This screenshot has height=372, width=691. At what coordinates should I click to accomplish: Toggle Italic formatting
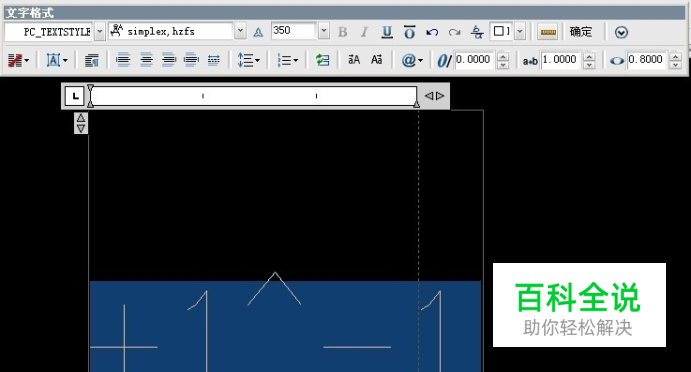point(364,32)
